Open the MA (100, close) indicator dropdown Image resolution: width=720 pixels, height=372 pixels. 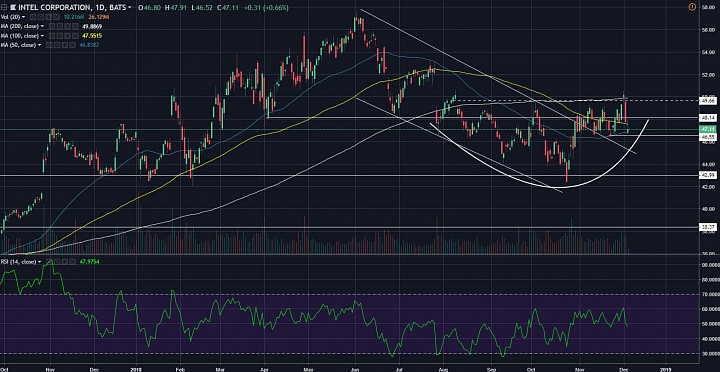pyautogui.click(x=42, y=35)
